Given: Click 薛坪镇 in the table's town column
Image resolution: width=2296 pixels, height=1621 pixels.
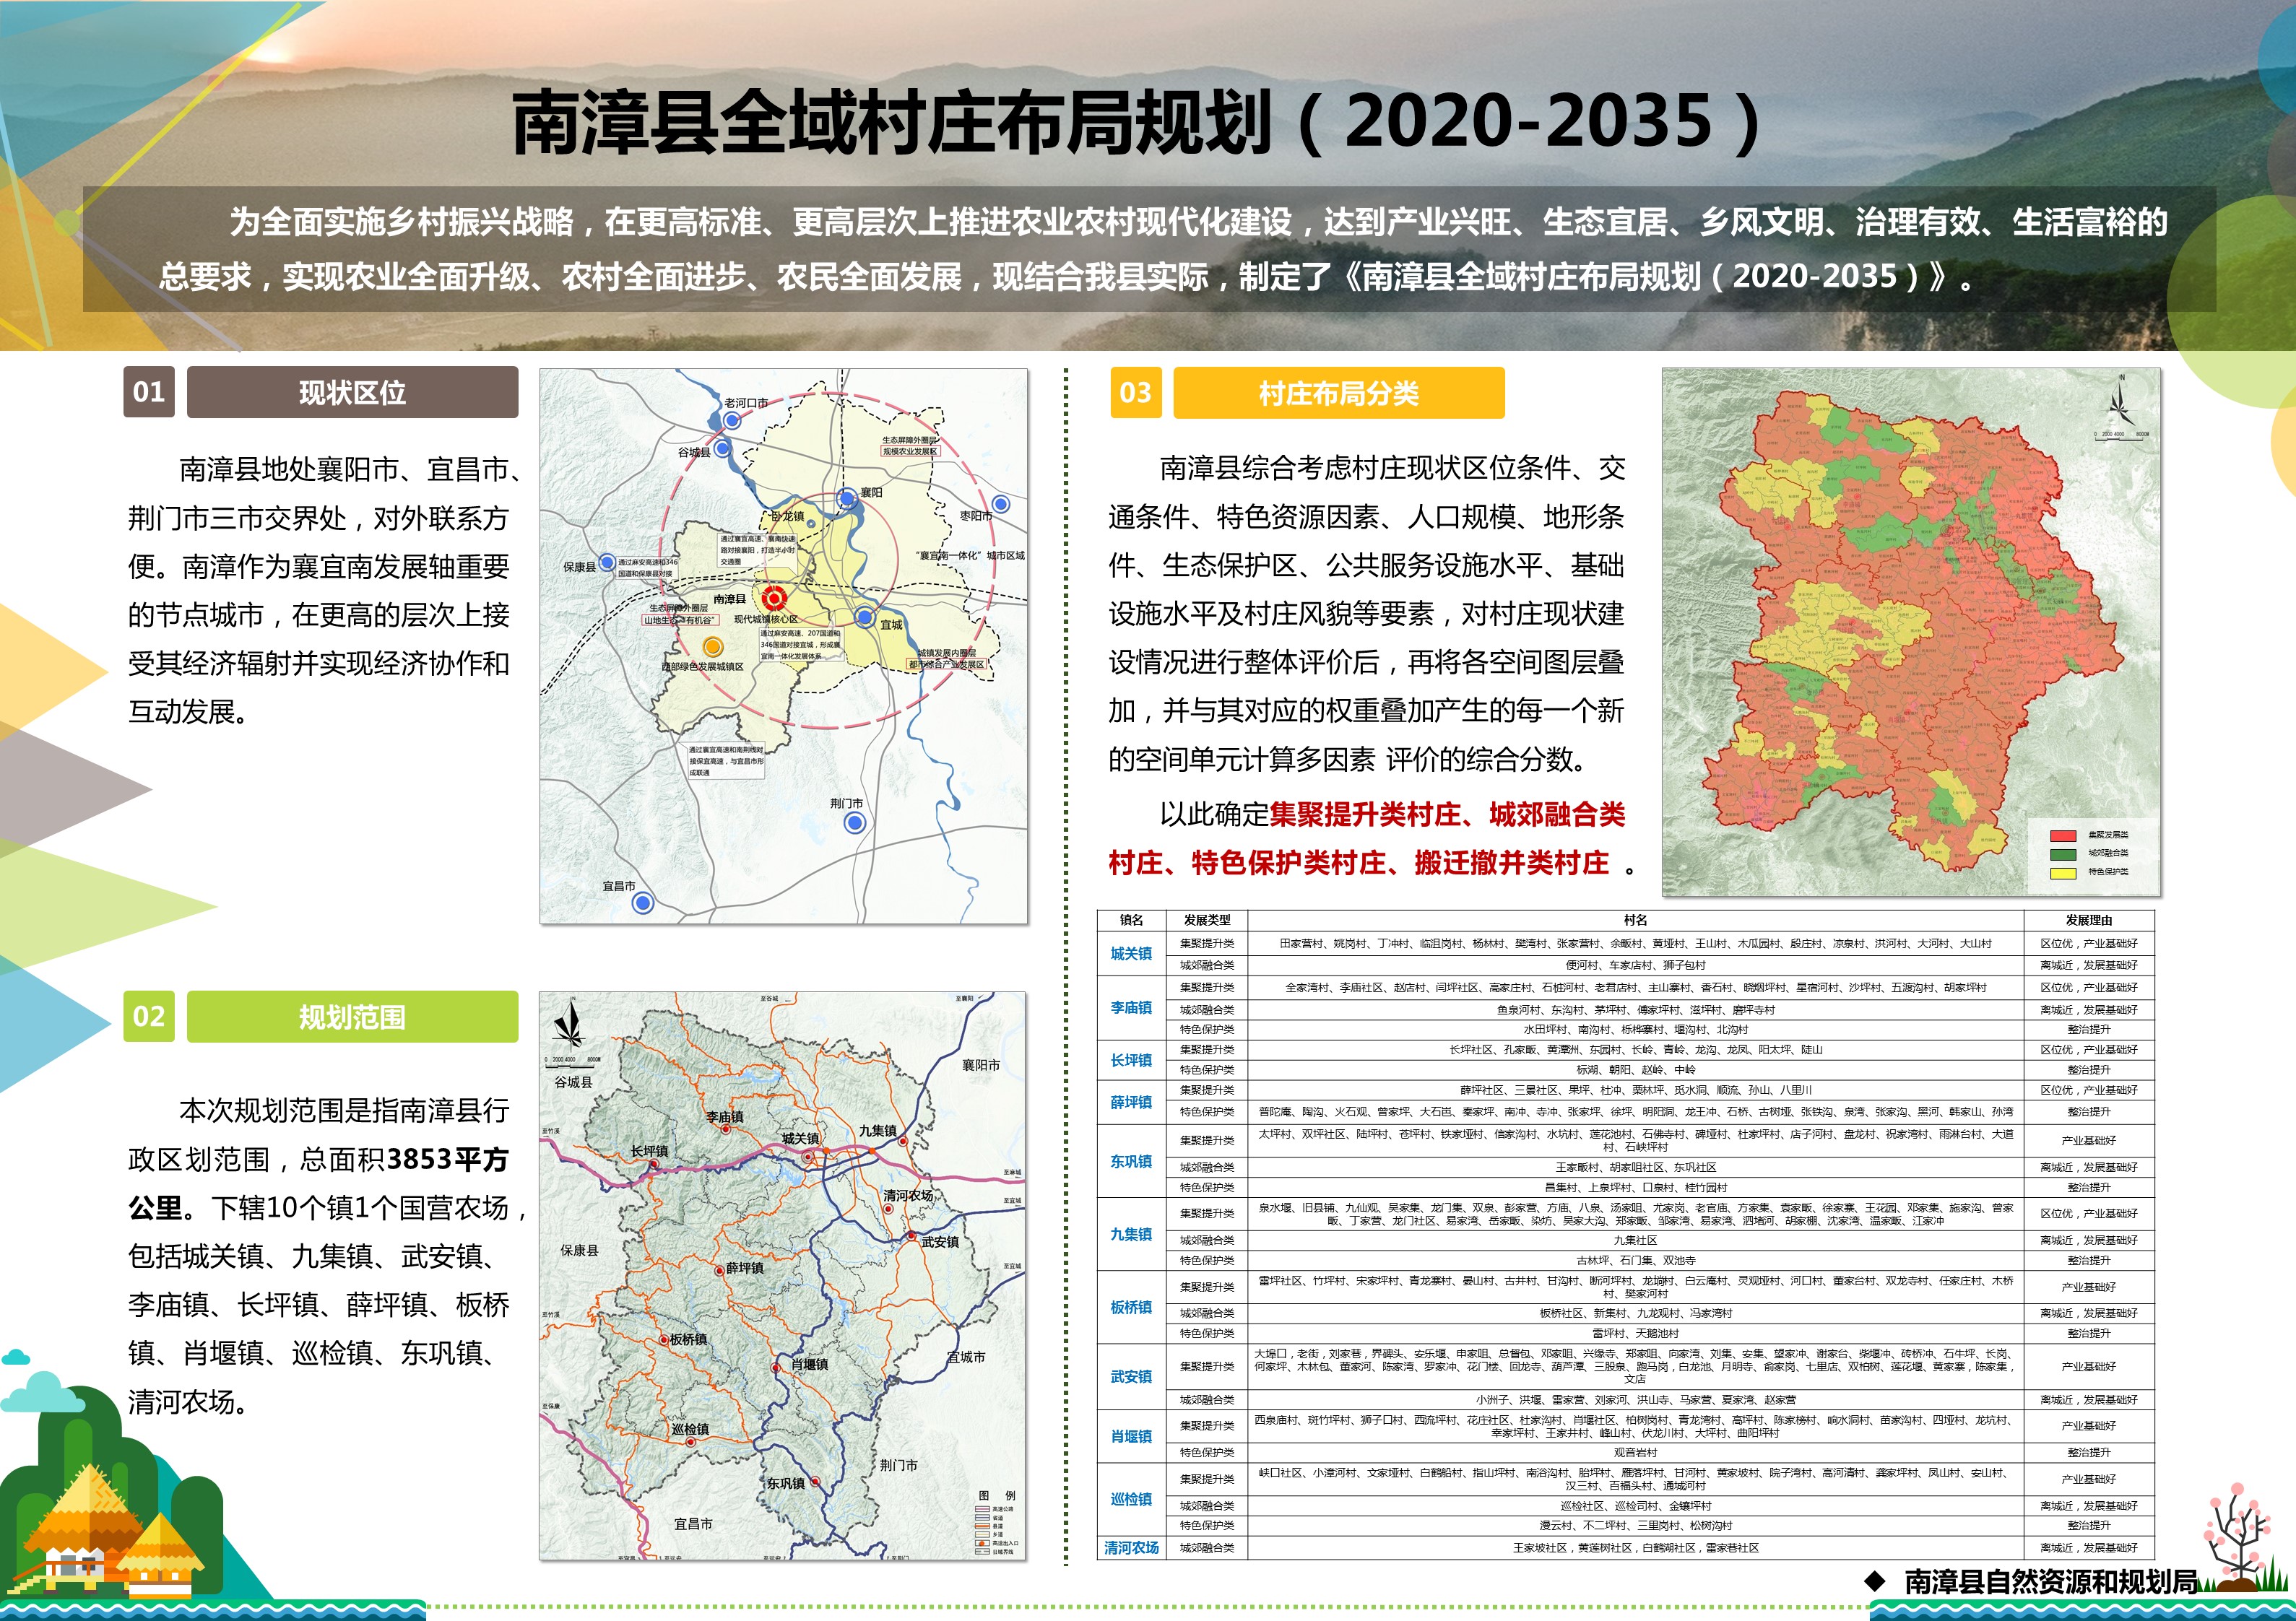Looking at the screenshot, I should click(x=1131, y=1102).
